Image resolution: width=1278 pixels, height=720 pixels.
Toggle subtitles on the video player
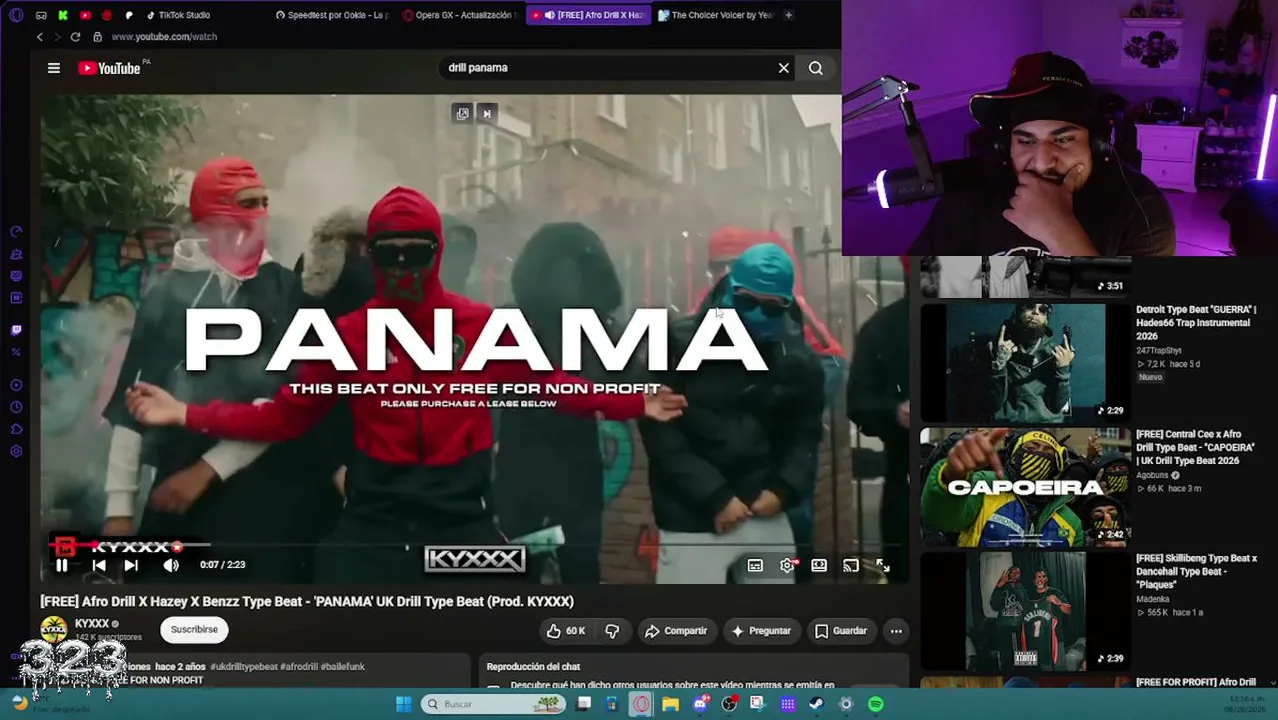click(755, 566)
